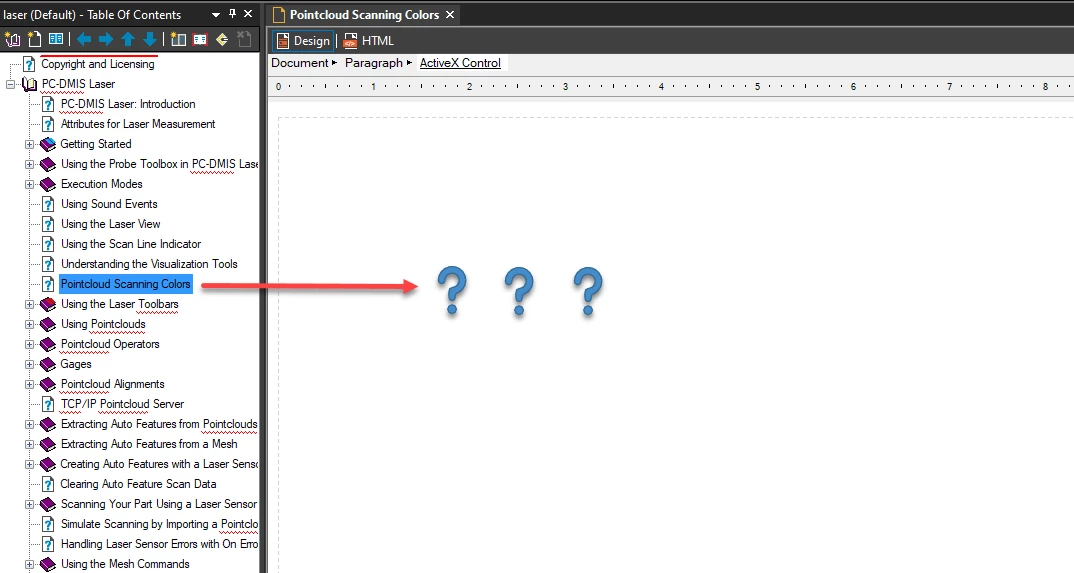The image size is (1074, 573).
Task: Click the new book icon in TOC toolbar
Action: tap(12, 40)
